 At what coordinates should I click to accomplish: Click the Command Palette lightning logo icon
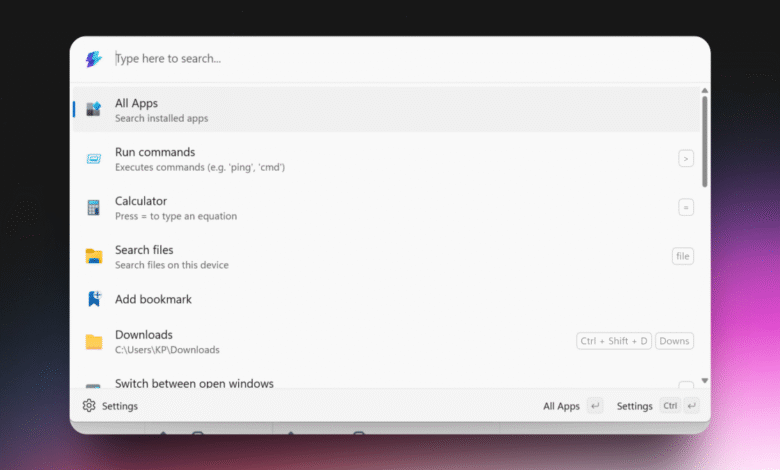94,59
